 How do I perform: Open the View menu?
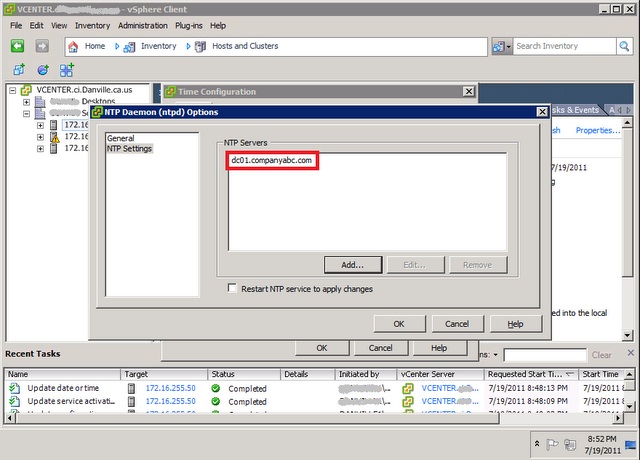(59, 25)
